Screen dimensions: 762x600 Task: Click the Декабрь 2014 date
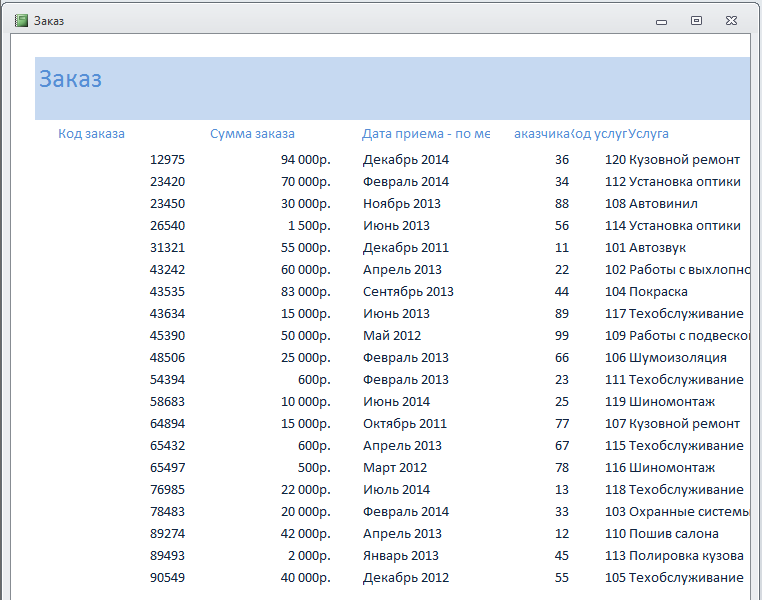406,160
